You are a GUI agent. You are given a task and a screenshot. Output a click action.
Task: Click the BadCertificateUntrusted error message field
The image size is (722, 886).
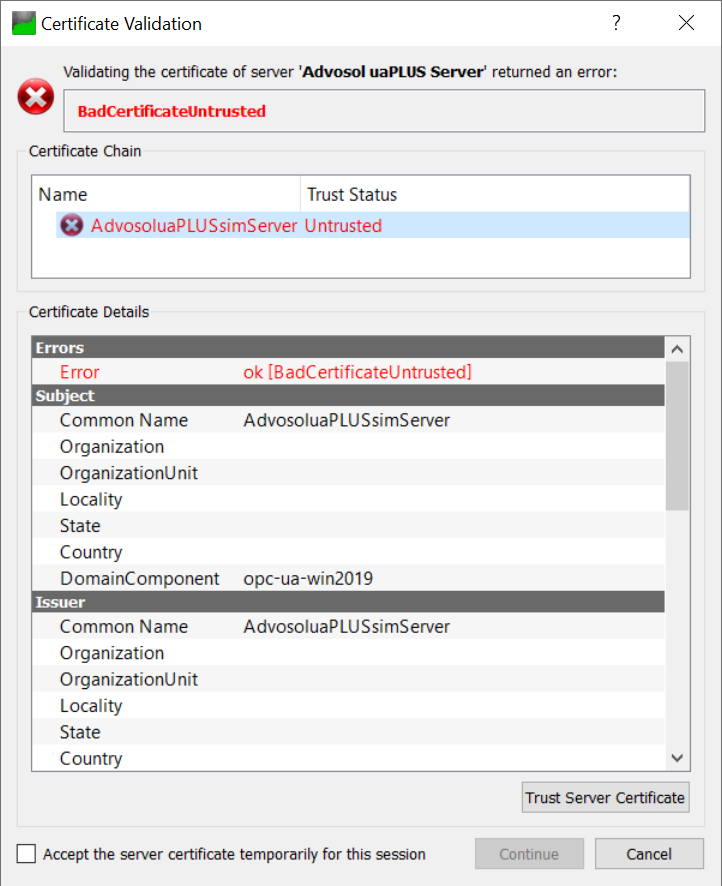click(x=384, y=111)
